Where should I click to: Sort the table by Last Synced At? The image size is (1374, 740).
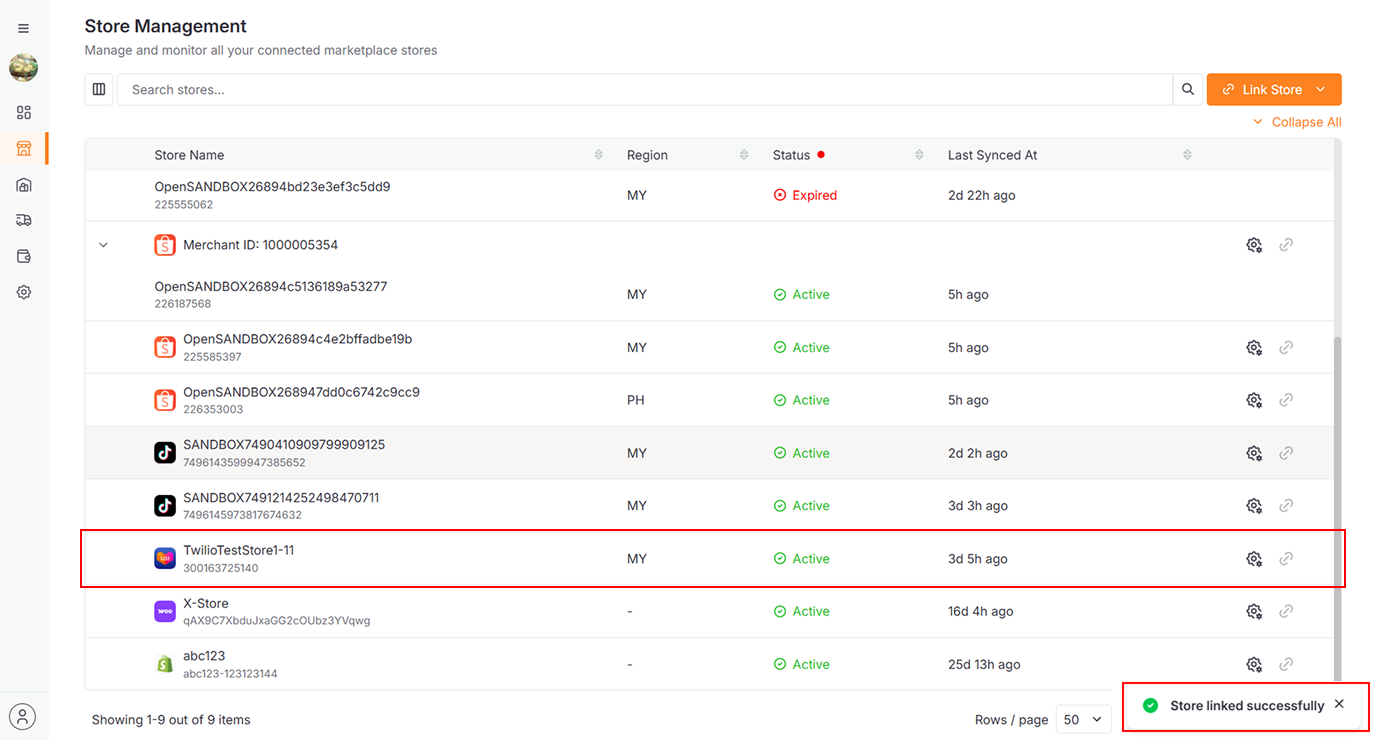(1186, 155)
